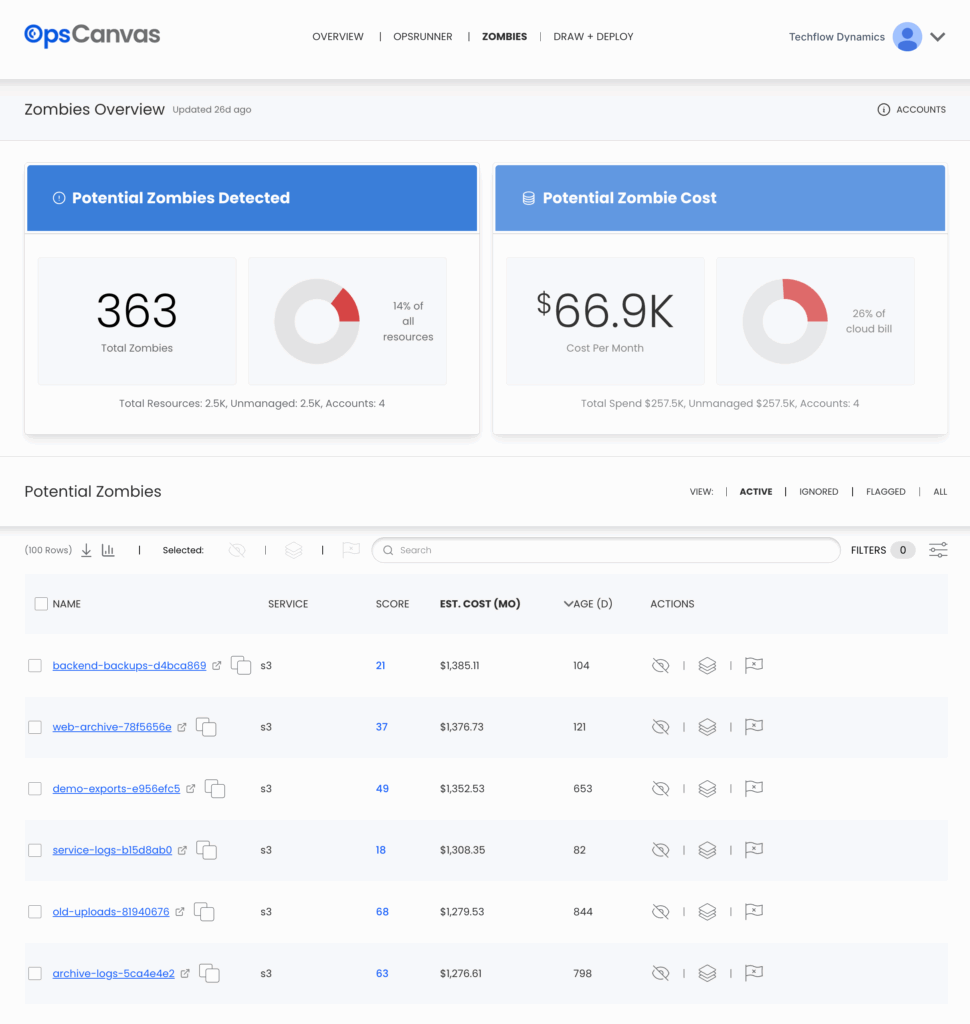Switch to the FLAGGED view
970x1024 pixels.
(885, 492)
